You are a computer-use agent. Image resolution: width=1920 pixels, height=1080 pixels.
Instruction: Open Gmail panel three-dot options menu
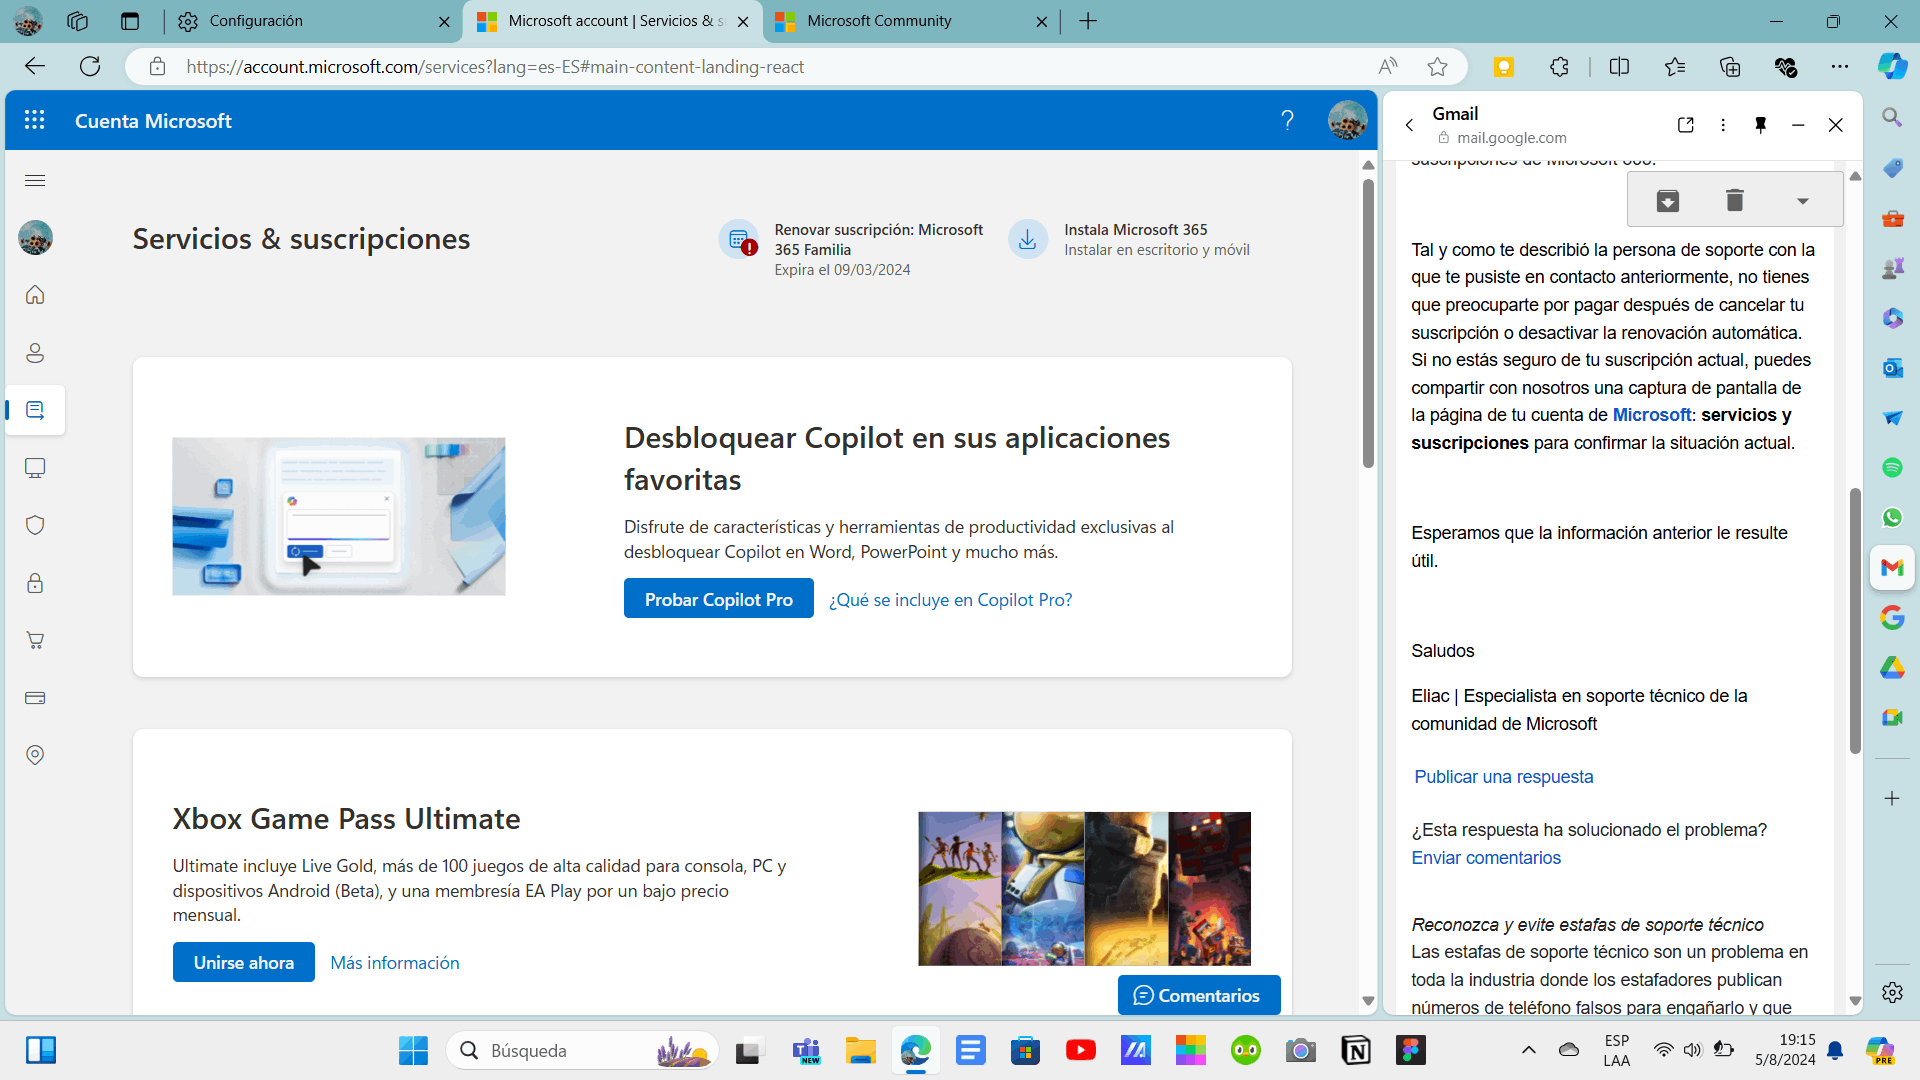point(1723,125)
